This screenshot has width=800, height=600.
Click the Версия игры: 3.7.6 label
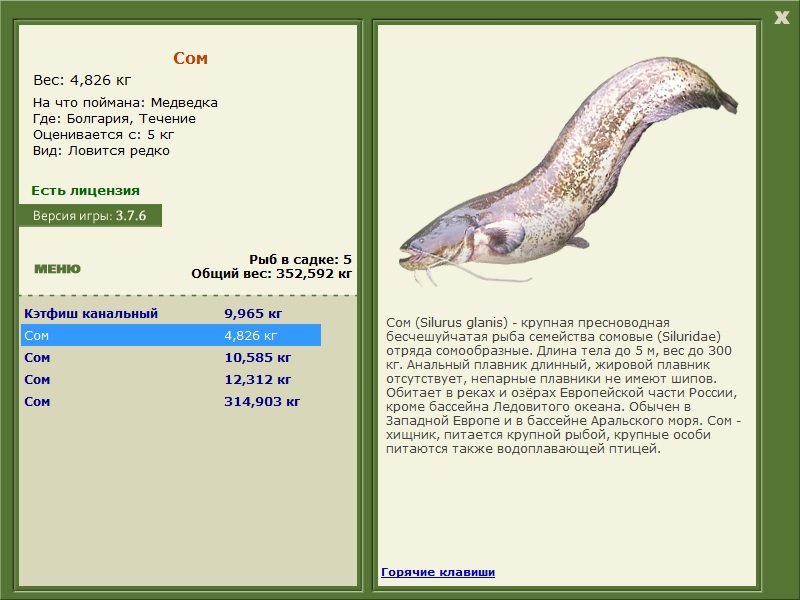(x=90, y=215)
